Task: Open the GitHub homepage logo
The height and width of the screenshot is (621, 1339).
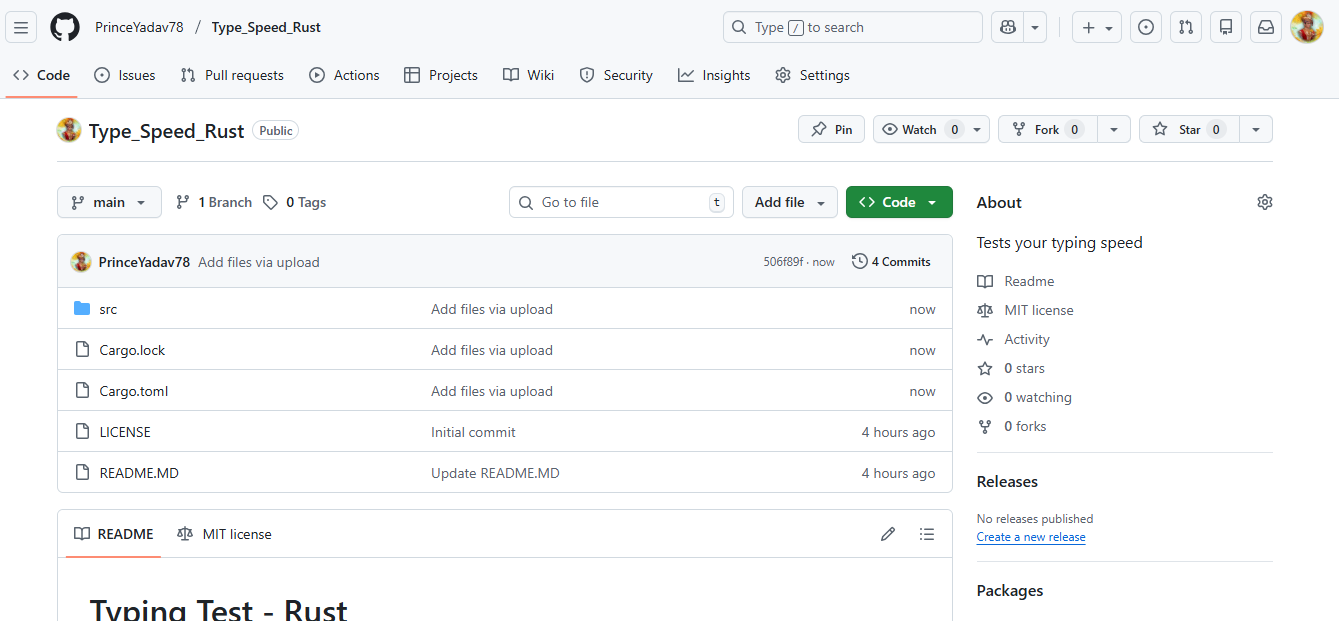Action: coord(65,27)
